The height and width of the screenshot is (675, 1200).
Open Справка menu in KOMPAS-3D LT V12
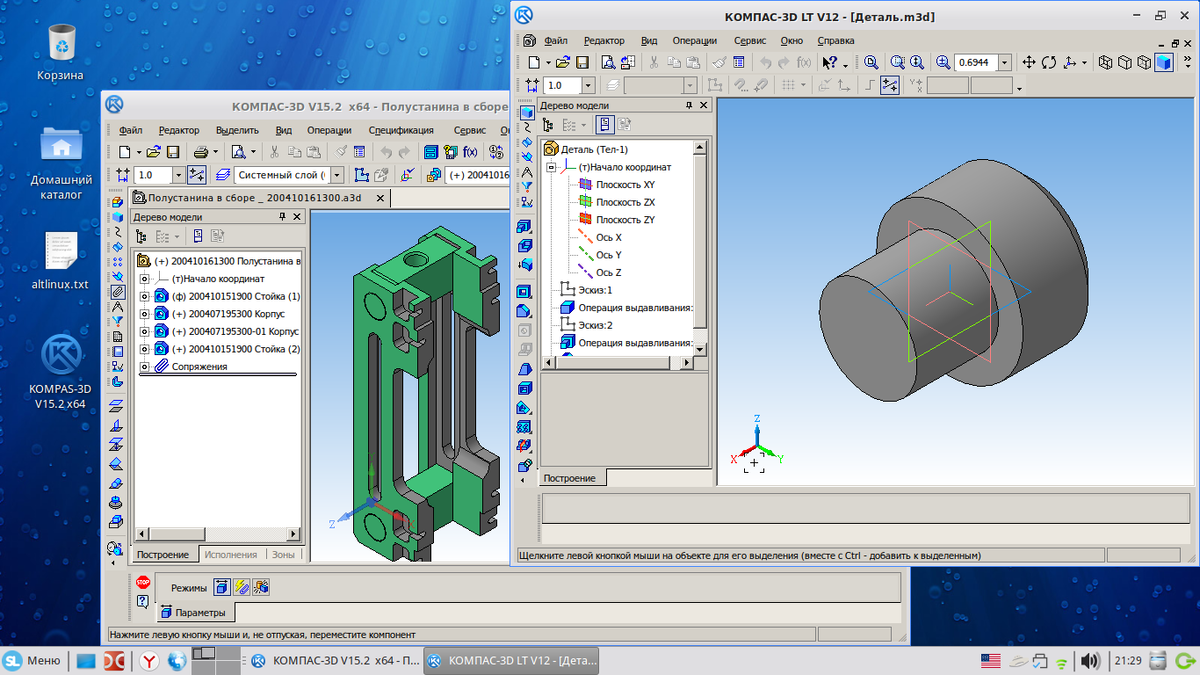click(836, 41)
